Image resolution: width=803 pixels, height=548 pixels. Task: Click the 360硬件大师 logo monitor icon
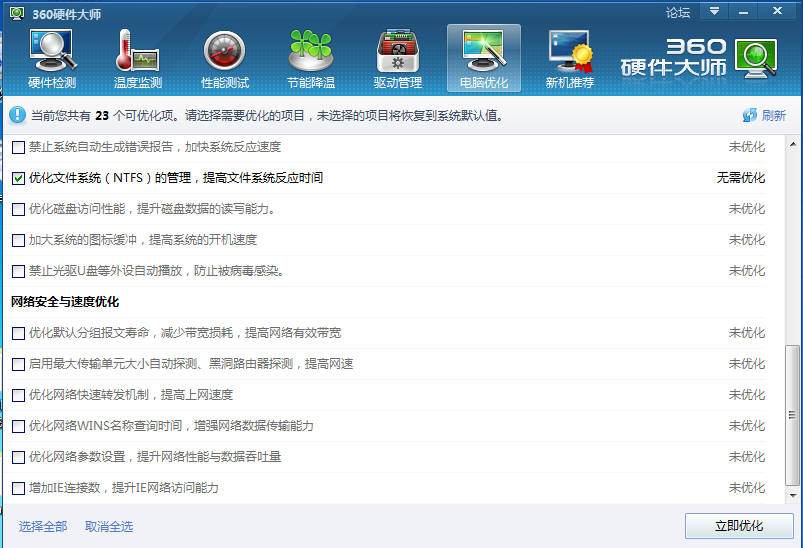[x=756, y=58]
